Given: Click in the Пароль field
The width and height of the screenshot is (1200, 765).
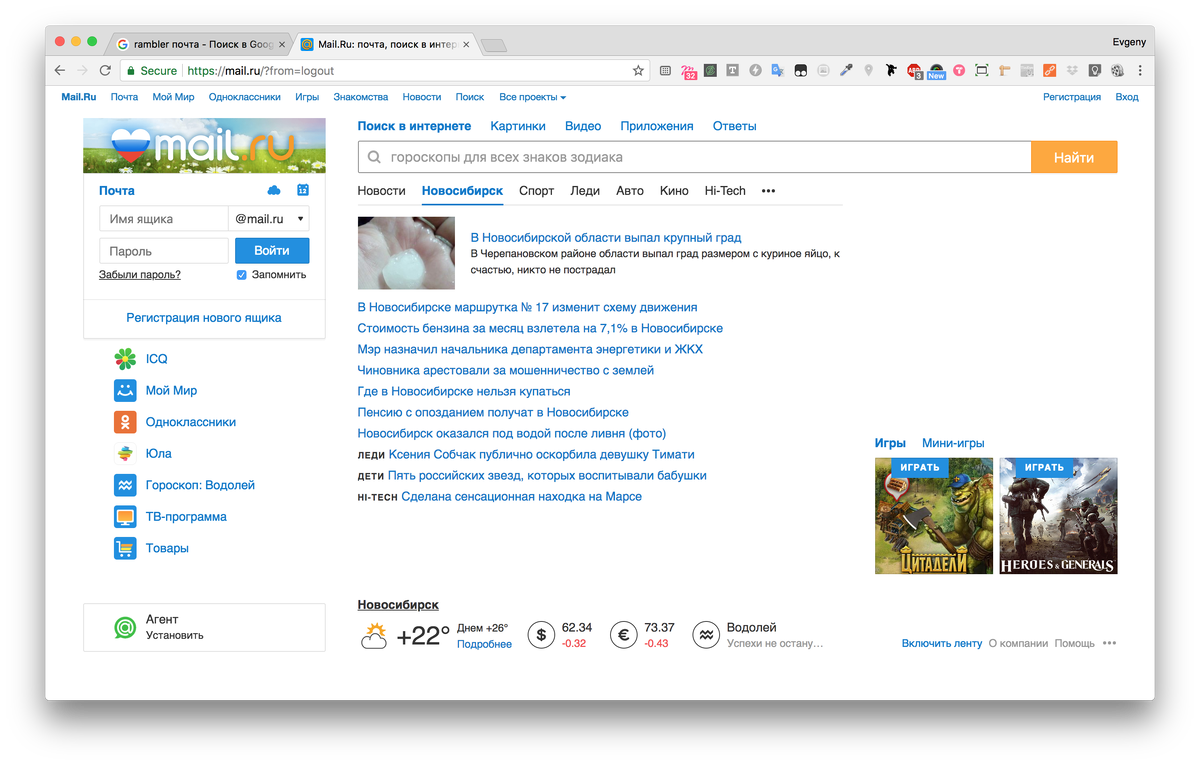Looking at the screenshot, I should (x=164, y=251).
